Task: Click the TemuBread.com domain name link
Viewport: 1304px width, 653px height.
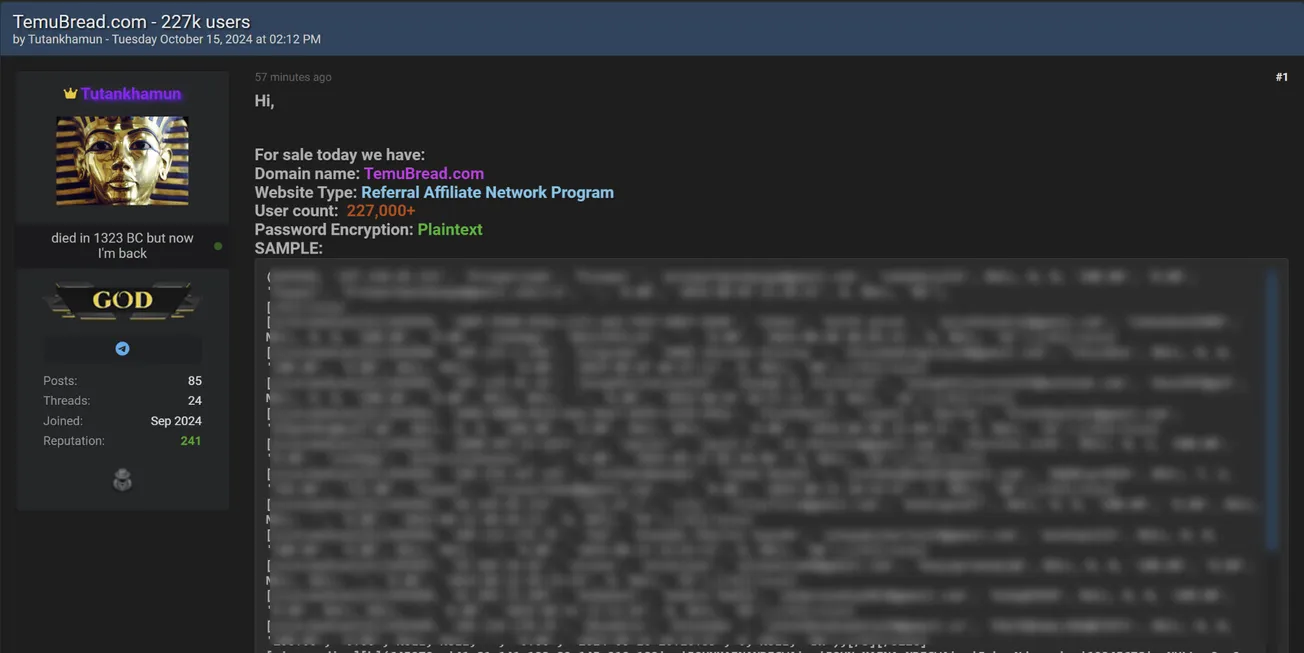Action: [x=423, y=174]
